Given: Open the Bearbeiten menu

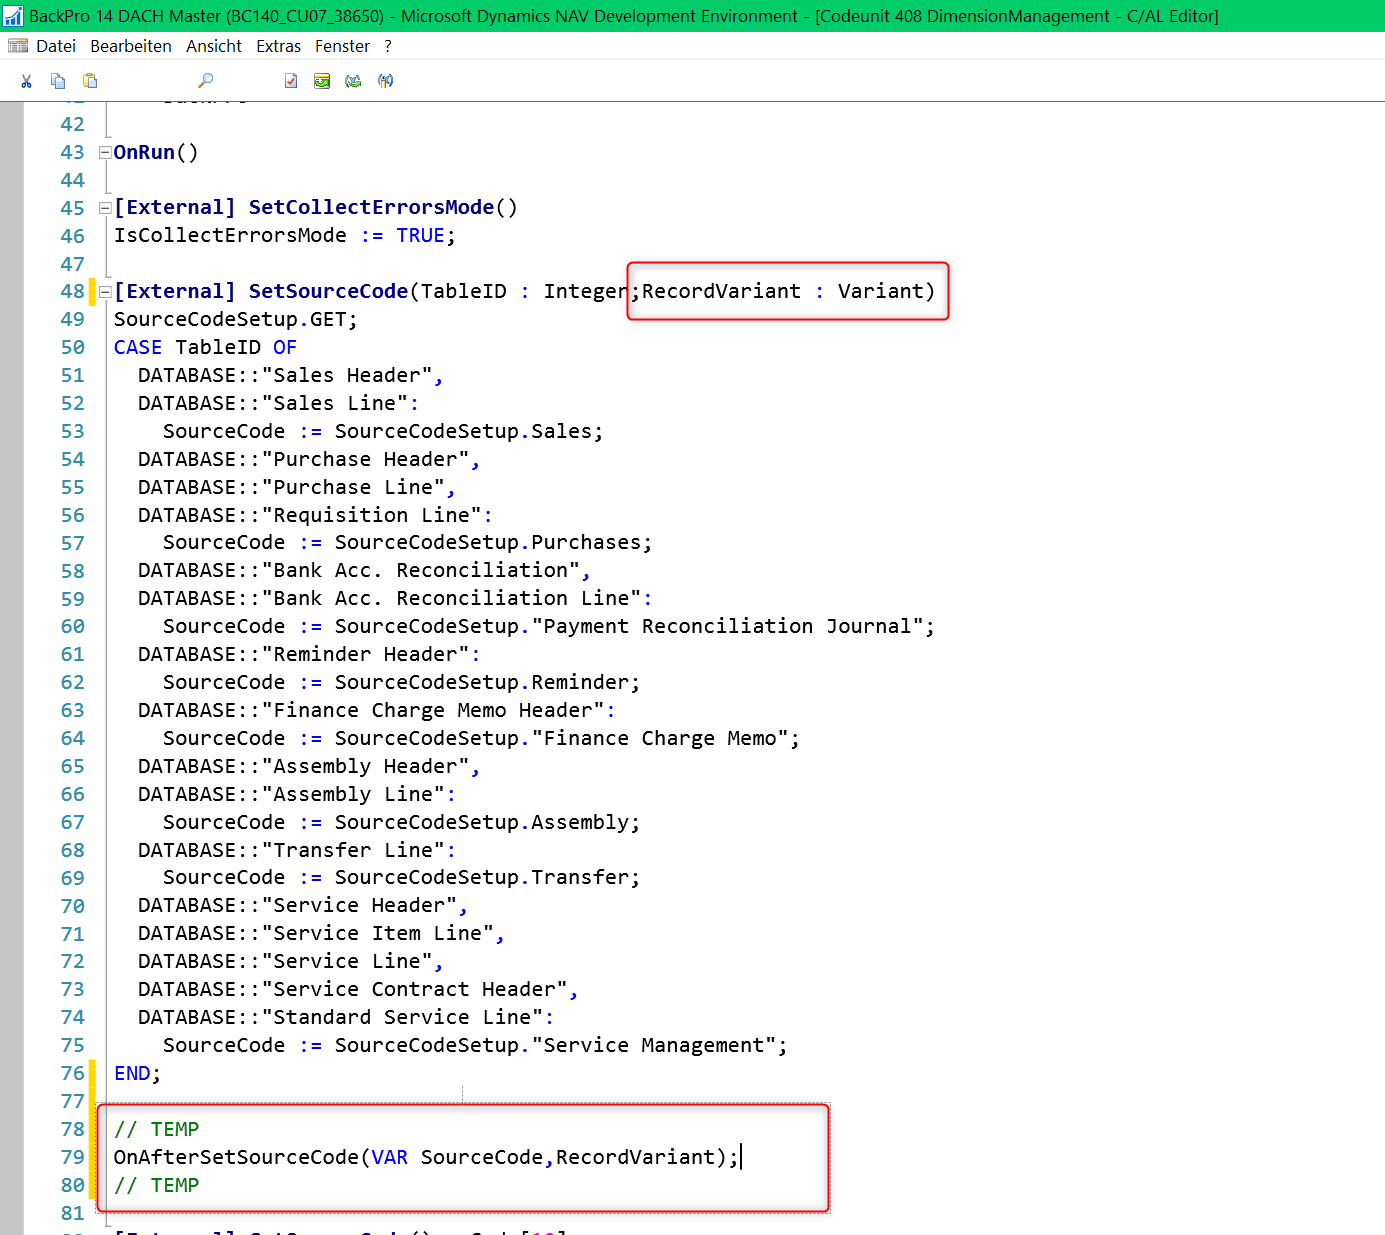Looking at the screenshot, I should coord(131,46).
